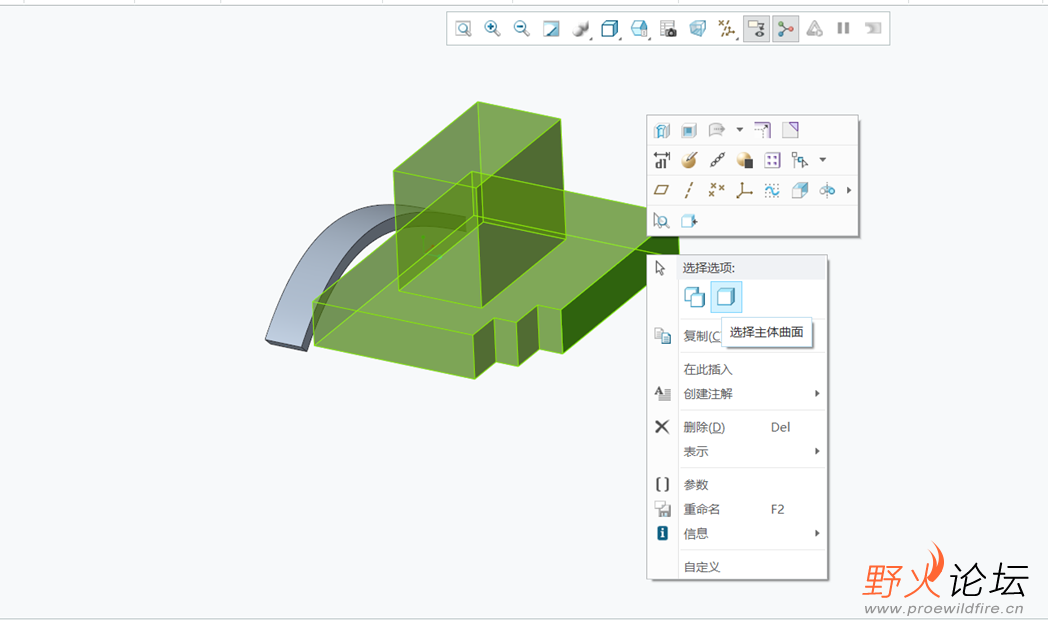Click the purple dashed corner arrow icon
The height and width of the screenshot is (625, 1048).
tap(763, 130)
